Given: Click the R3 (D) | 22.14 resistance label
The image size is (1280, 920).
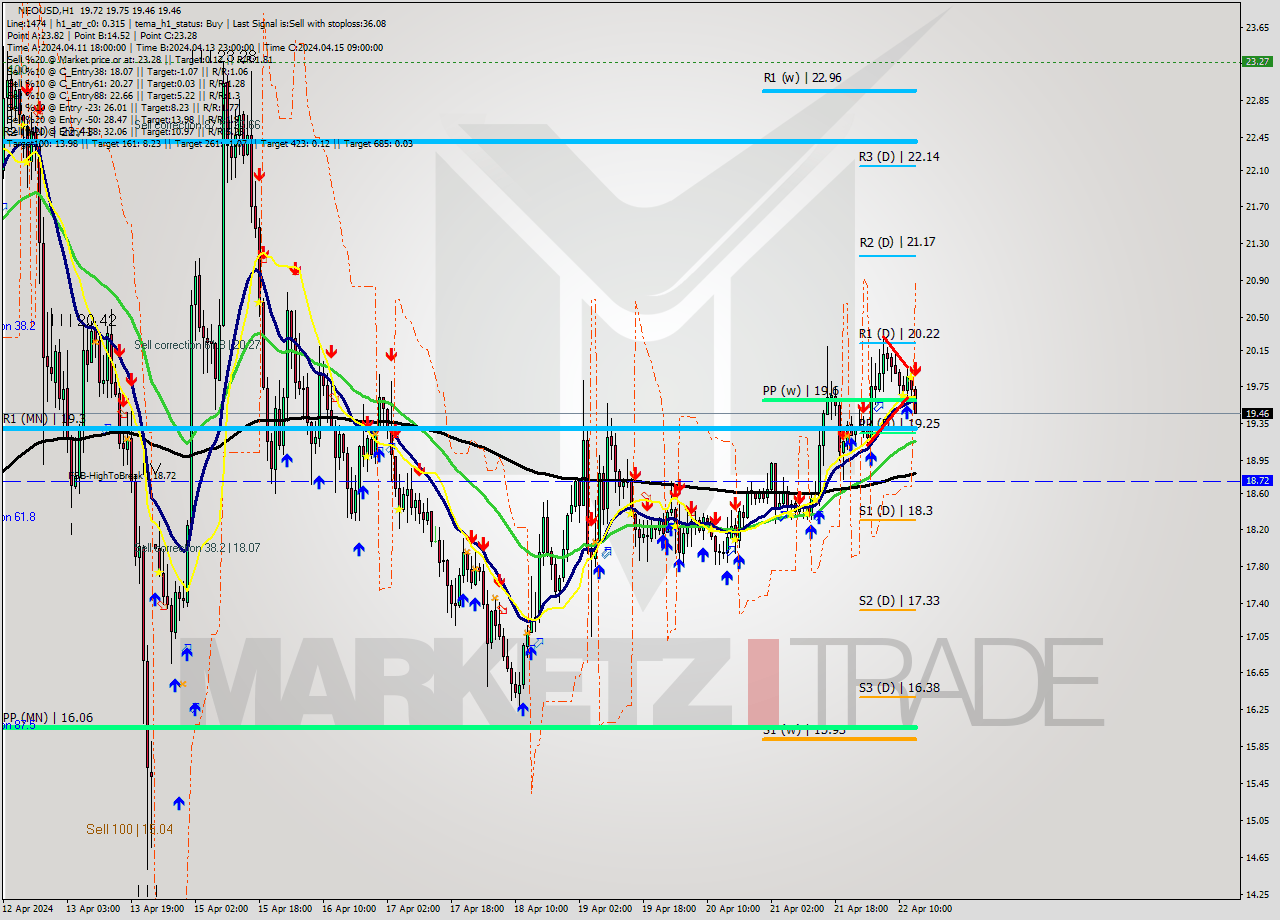Looking at the screenshot, I should click(x=898, y=157).
